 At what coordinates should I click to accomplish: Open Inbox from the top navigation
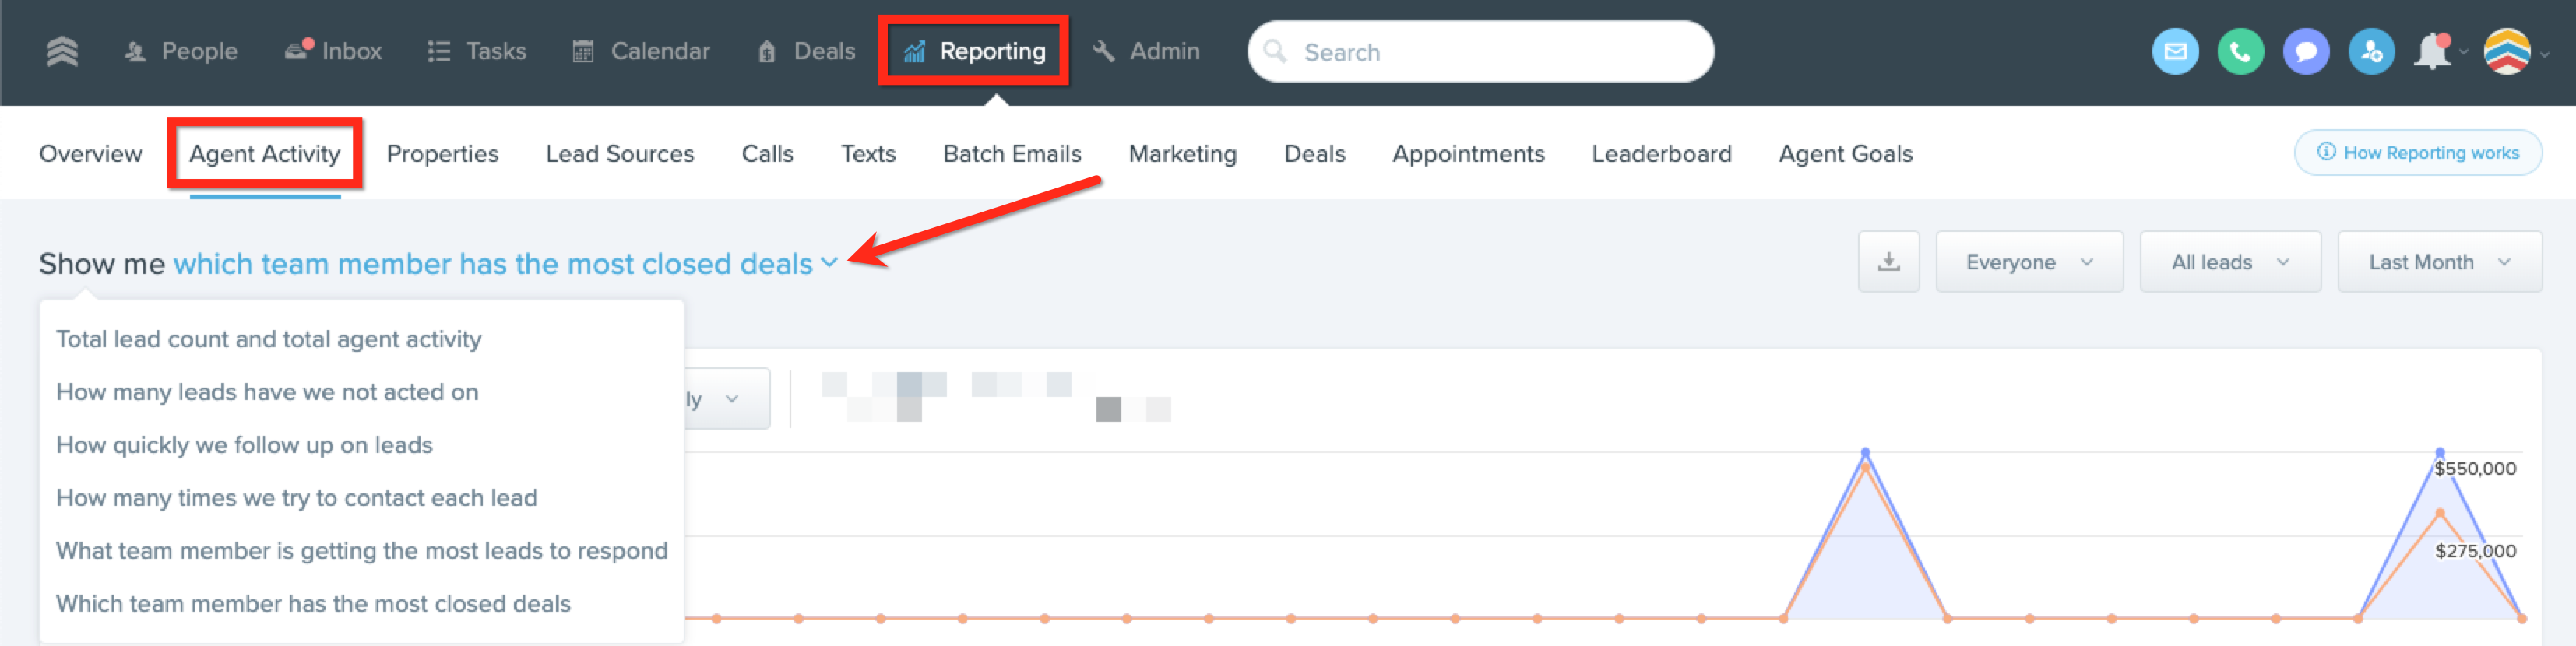point(334,51)
